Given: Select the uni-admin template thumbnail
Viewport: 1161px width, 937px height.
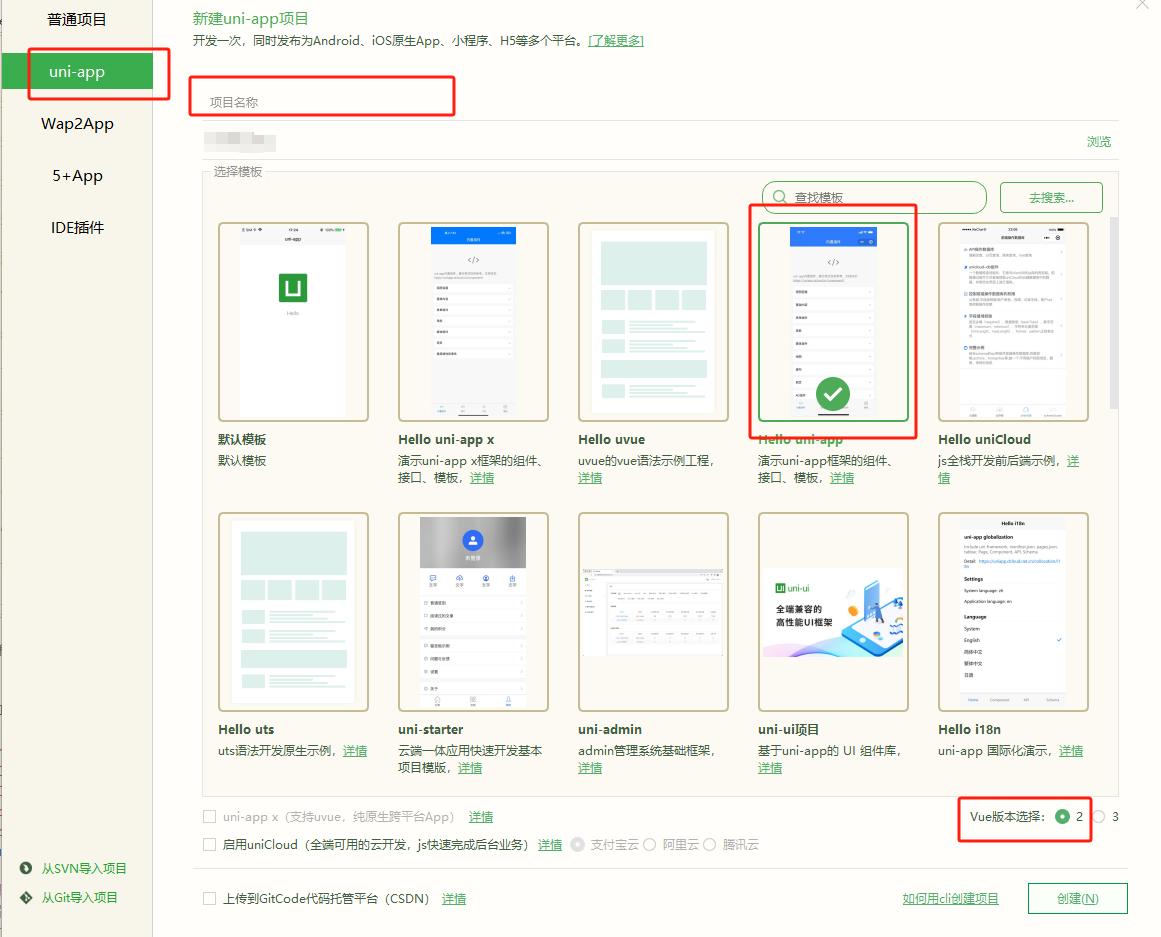Looking at the screenshot, I should pyautogui.click(x=653, y=612).
